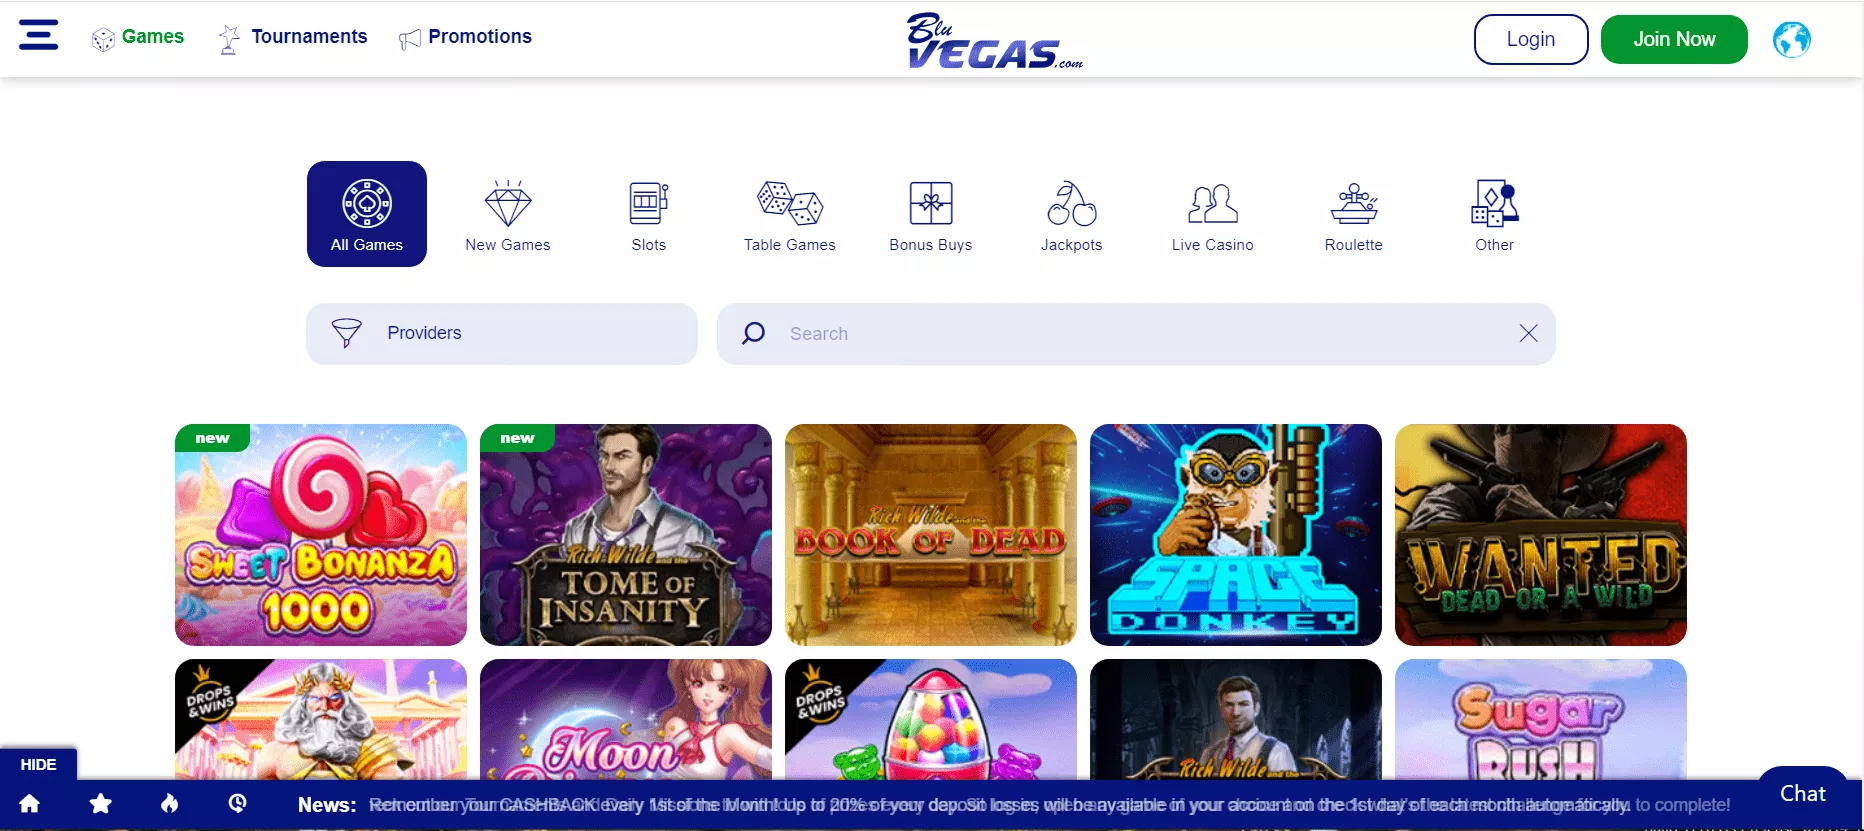Open the Roulette category icon
Image resolution: width=1864 pixels, height=831 pixels.
coord(1354,203)
